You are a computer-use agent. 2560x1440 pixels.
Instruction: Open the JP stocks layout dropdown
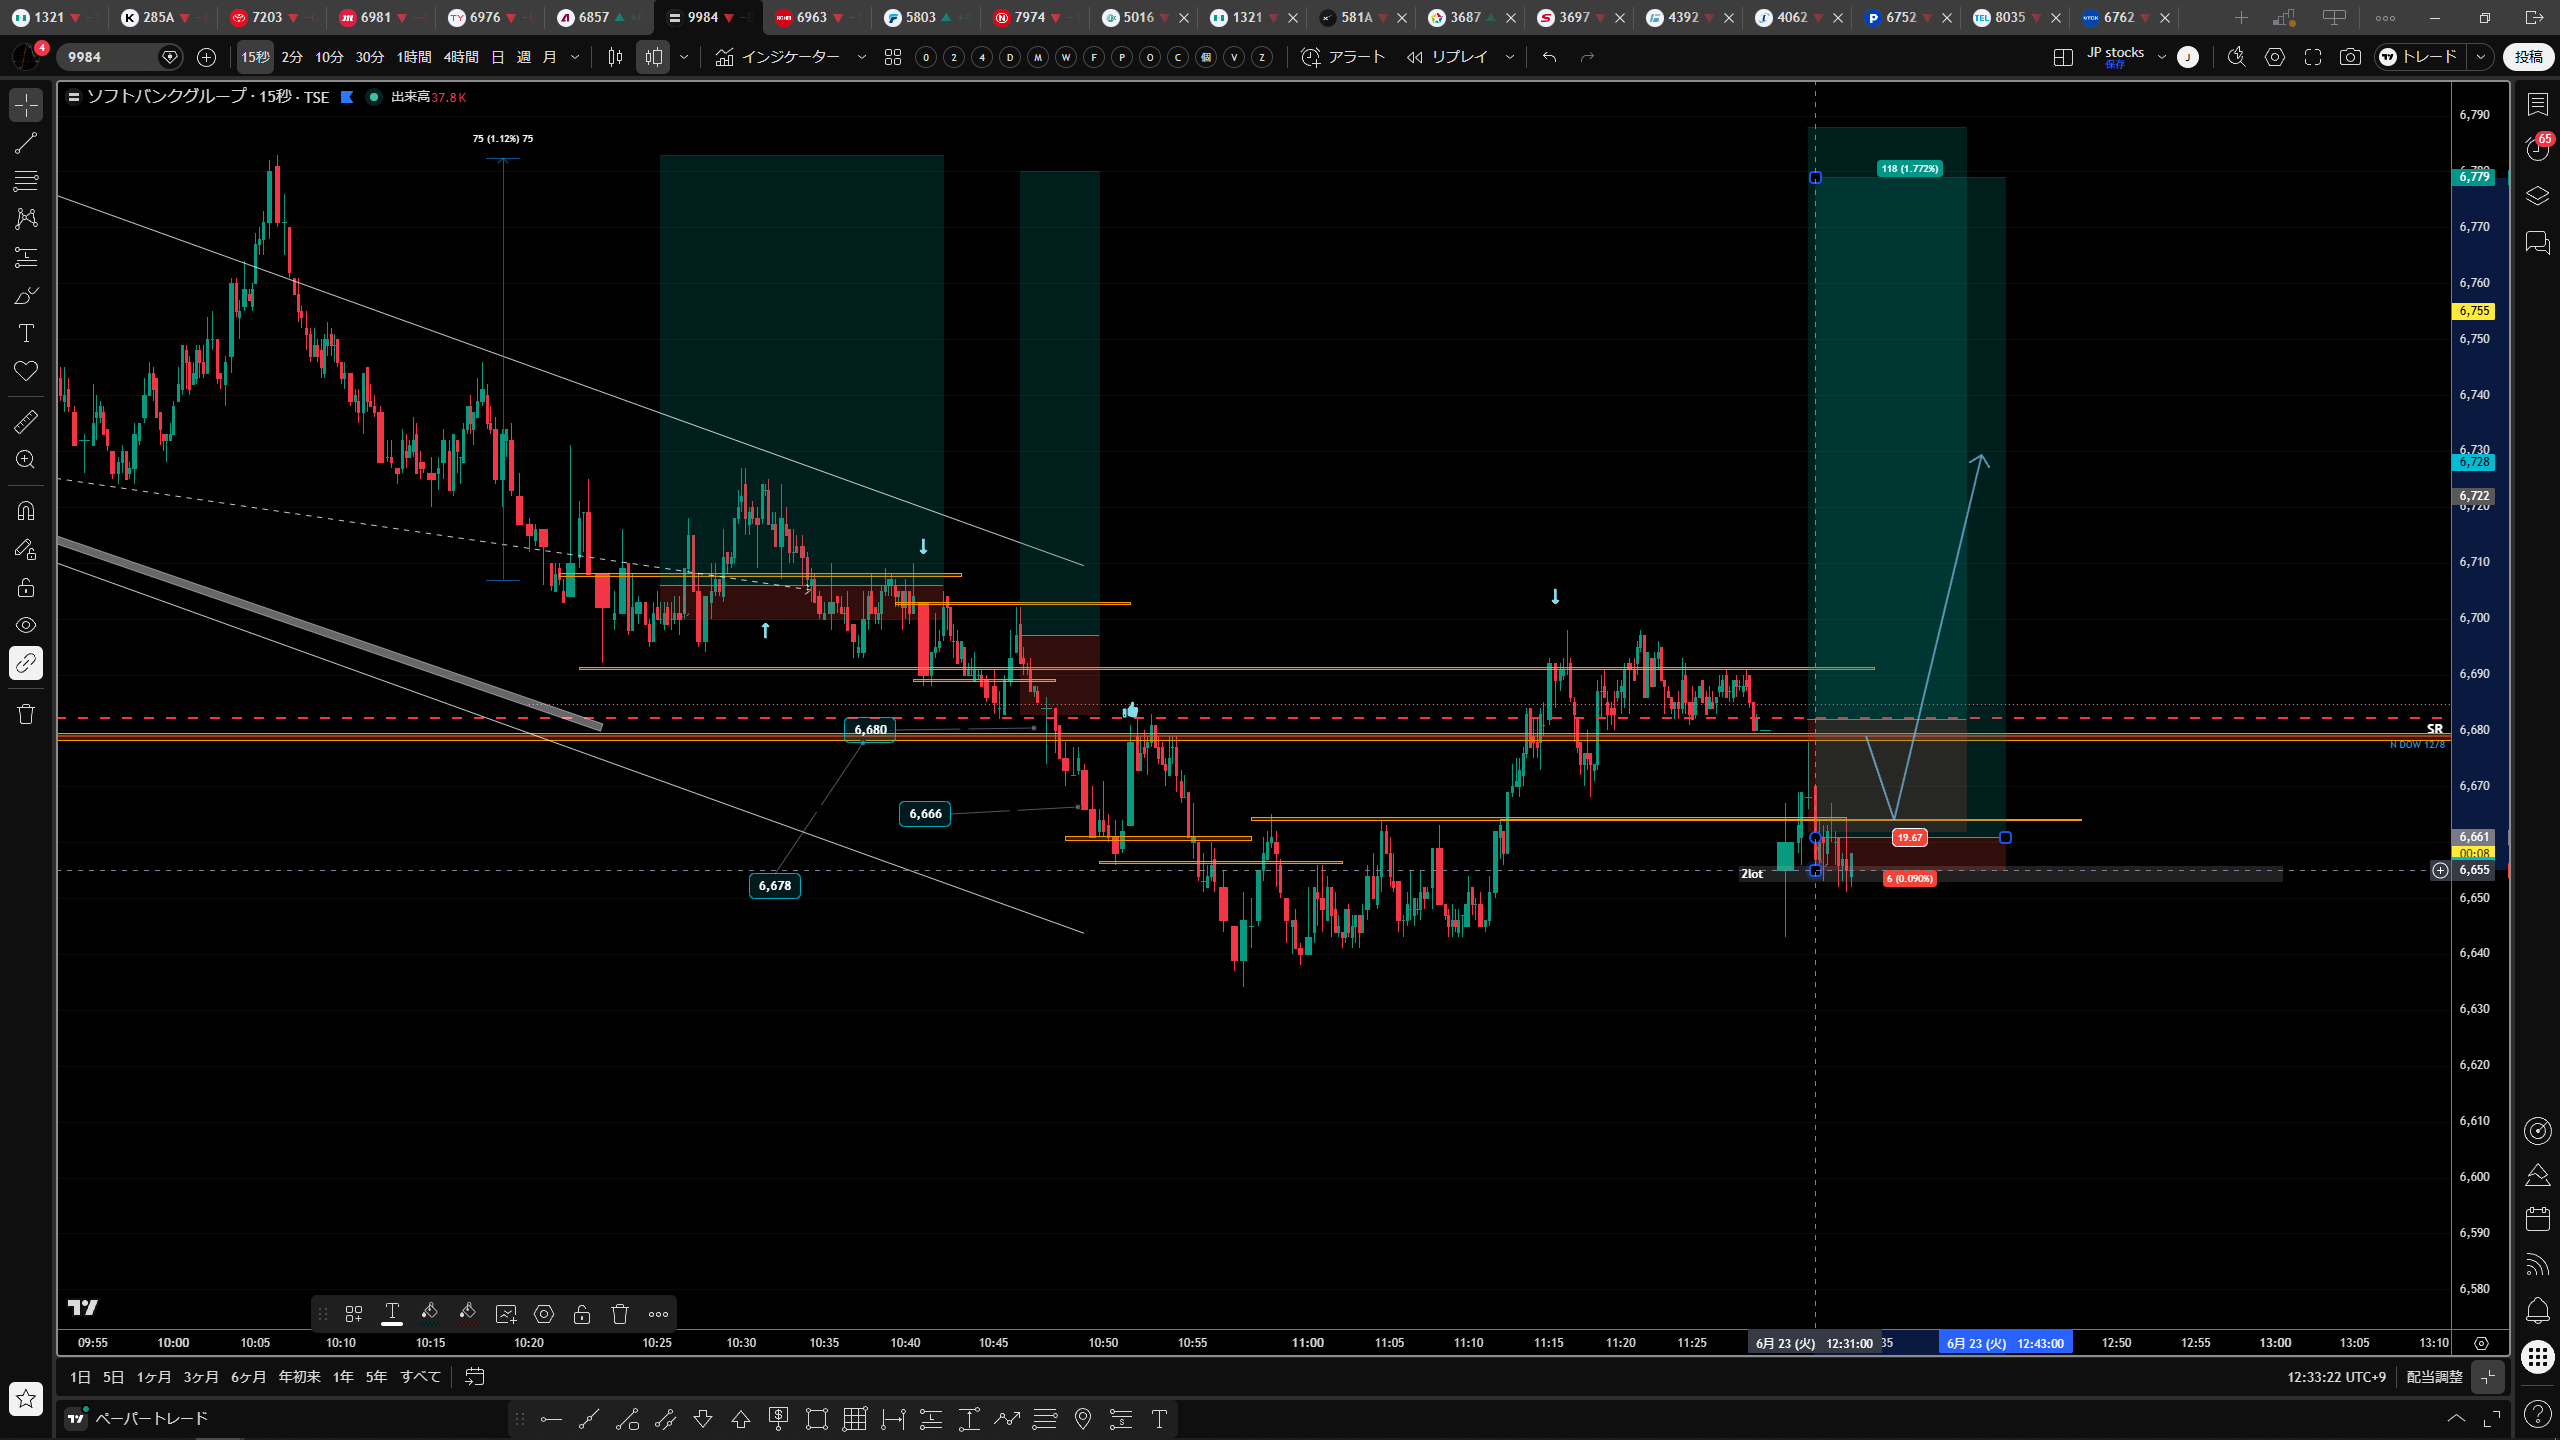pos(2162,57)
